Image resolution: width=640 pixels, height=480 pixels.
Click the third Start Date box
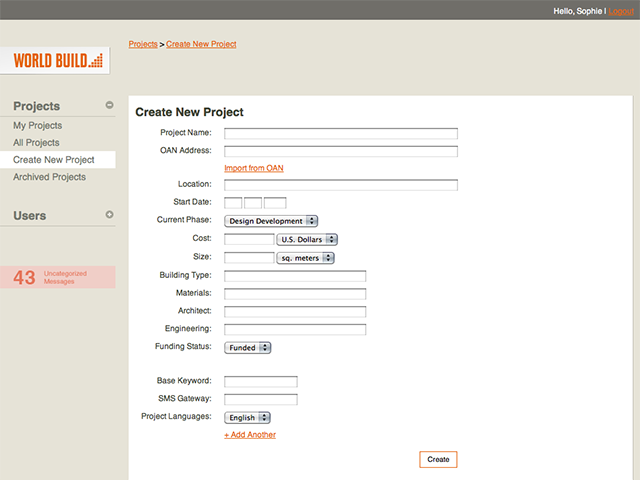coord(275,203)
